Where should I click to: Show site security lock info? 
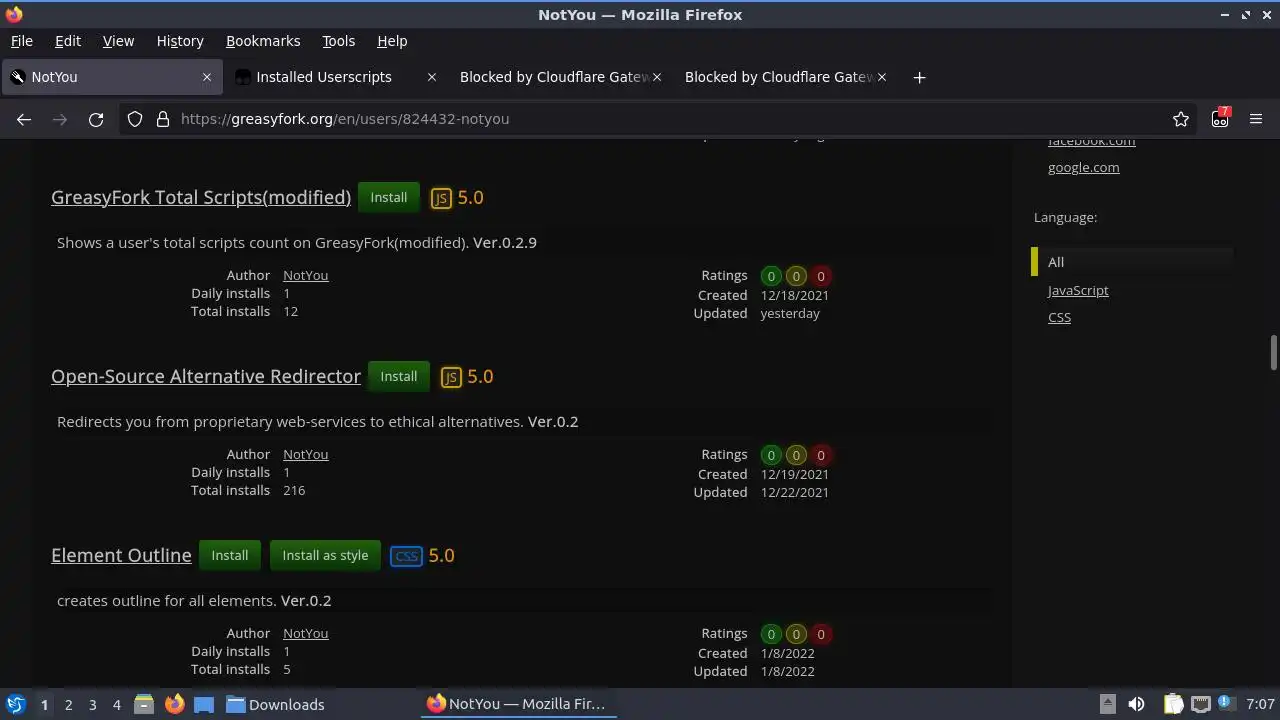coord(163,119)
